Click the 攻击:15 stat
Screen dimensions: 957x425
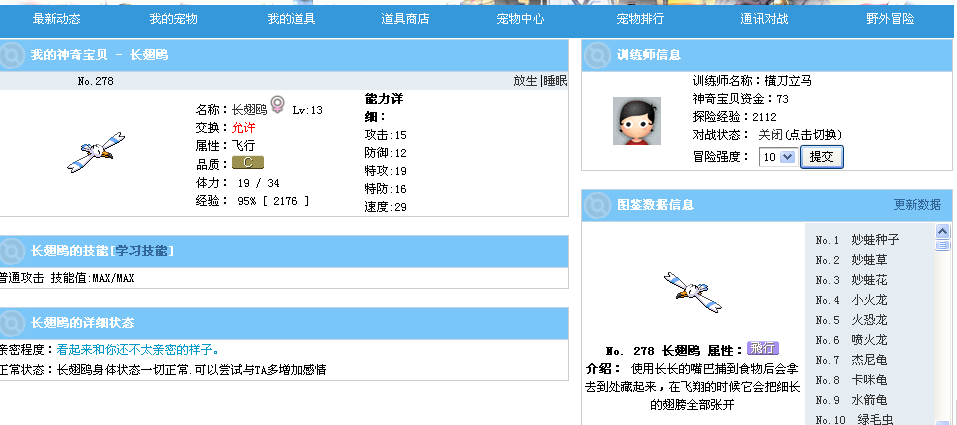click(x=385, y=135)
